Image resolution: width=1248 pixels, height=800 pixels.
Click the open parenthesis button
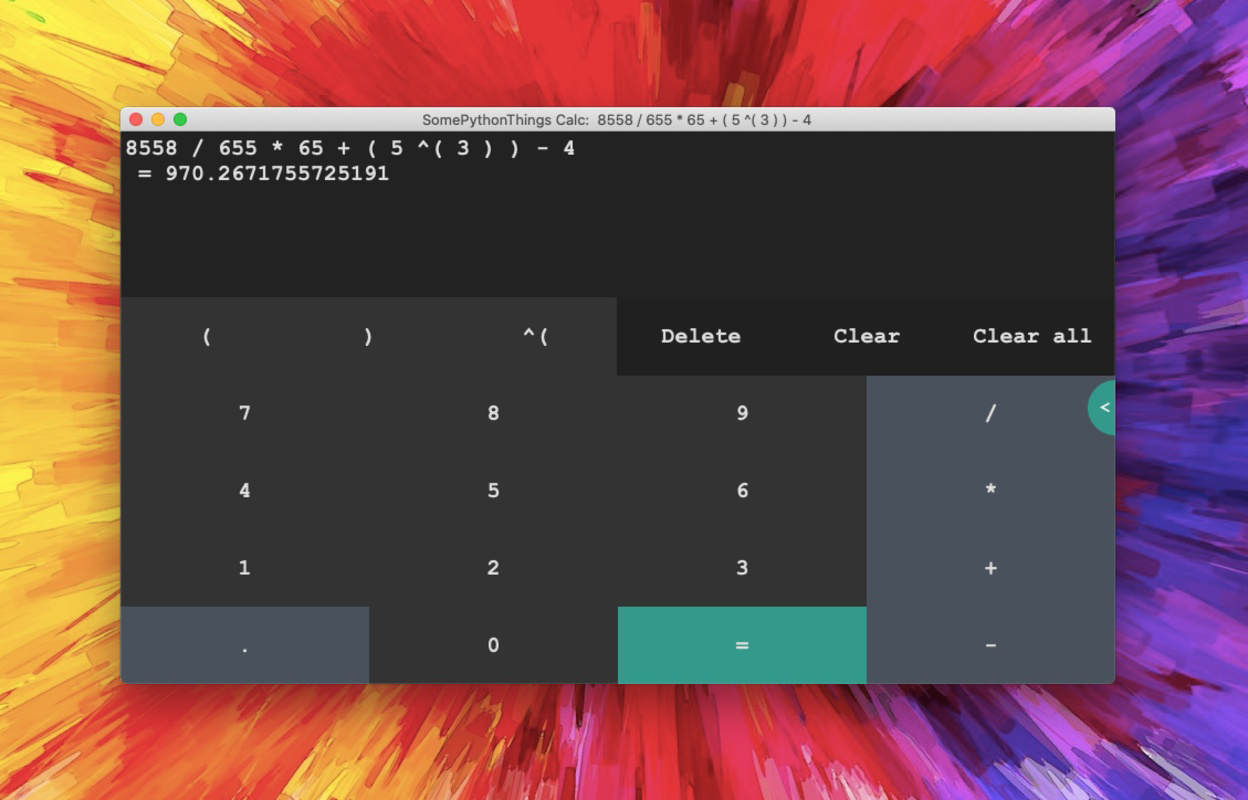pyautogui.click(x=205, y=336)
